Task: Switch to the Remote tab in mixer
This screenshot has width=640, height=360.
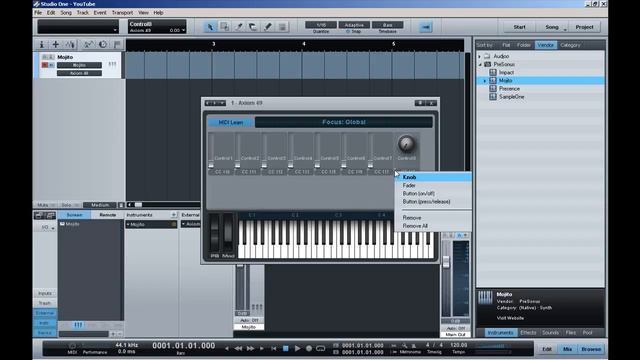Action: (108, 215)
